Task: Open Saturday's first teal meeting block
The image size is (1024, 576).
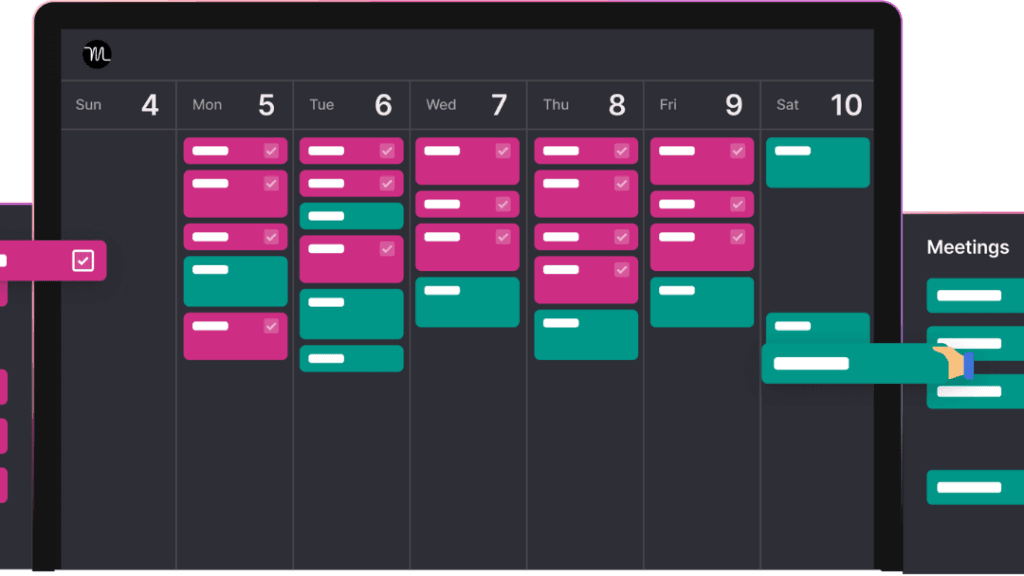Action: (x=817, y=162)
